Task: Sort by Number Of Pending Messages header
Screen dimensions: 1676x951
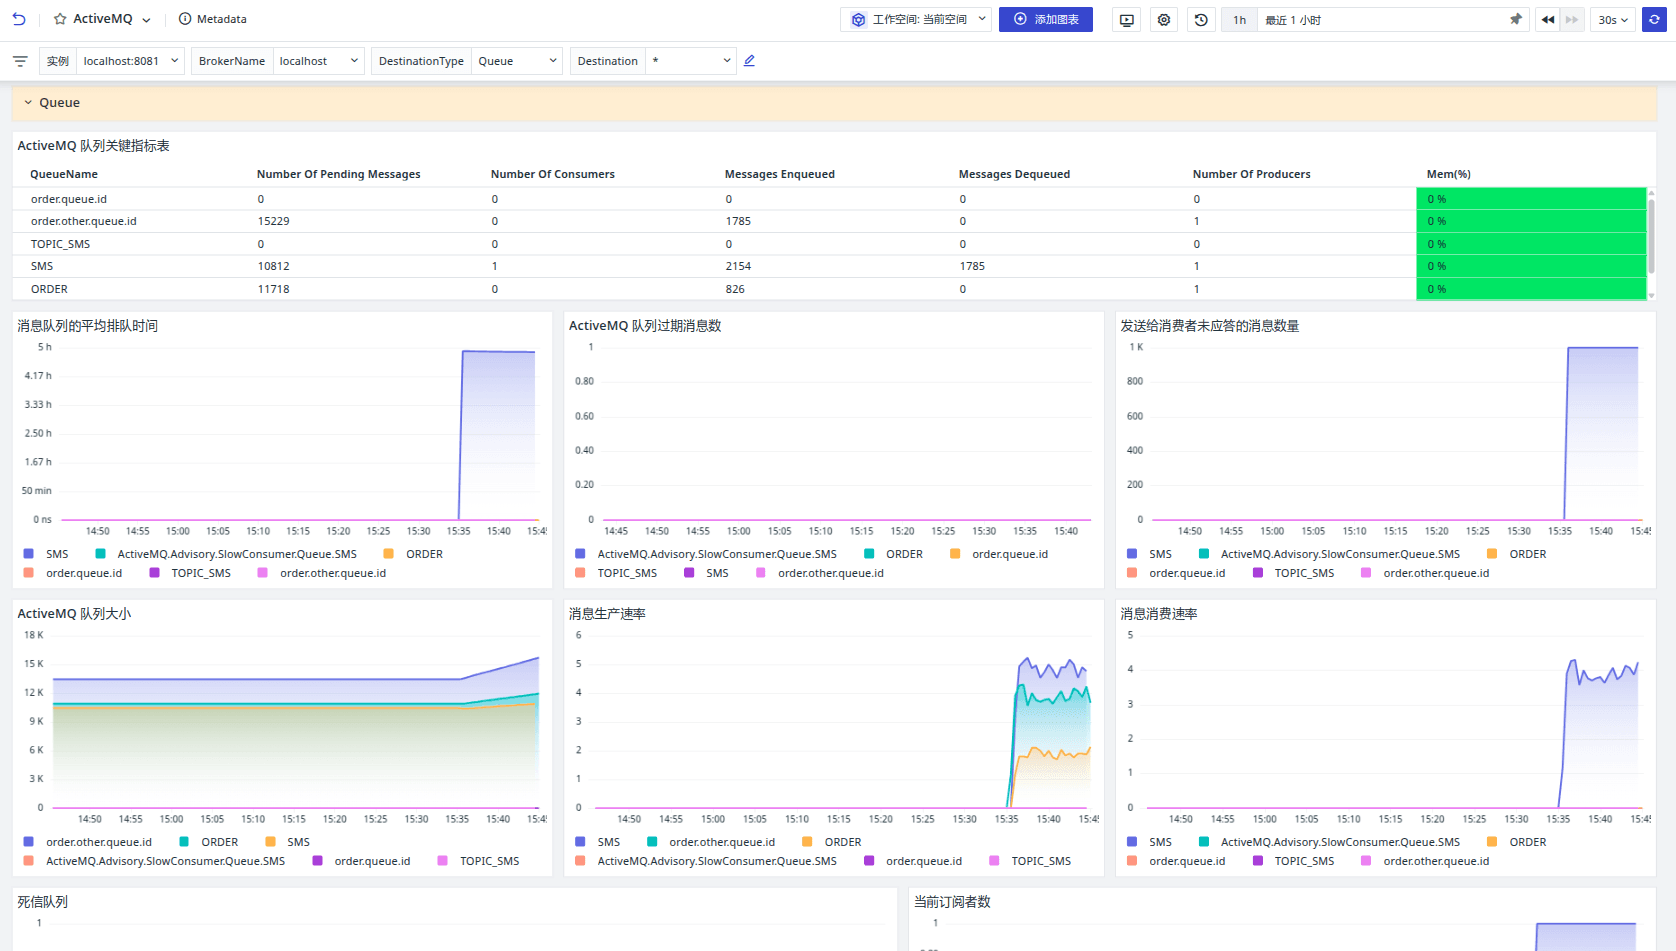Action: [338, 174]
